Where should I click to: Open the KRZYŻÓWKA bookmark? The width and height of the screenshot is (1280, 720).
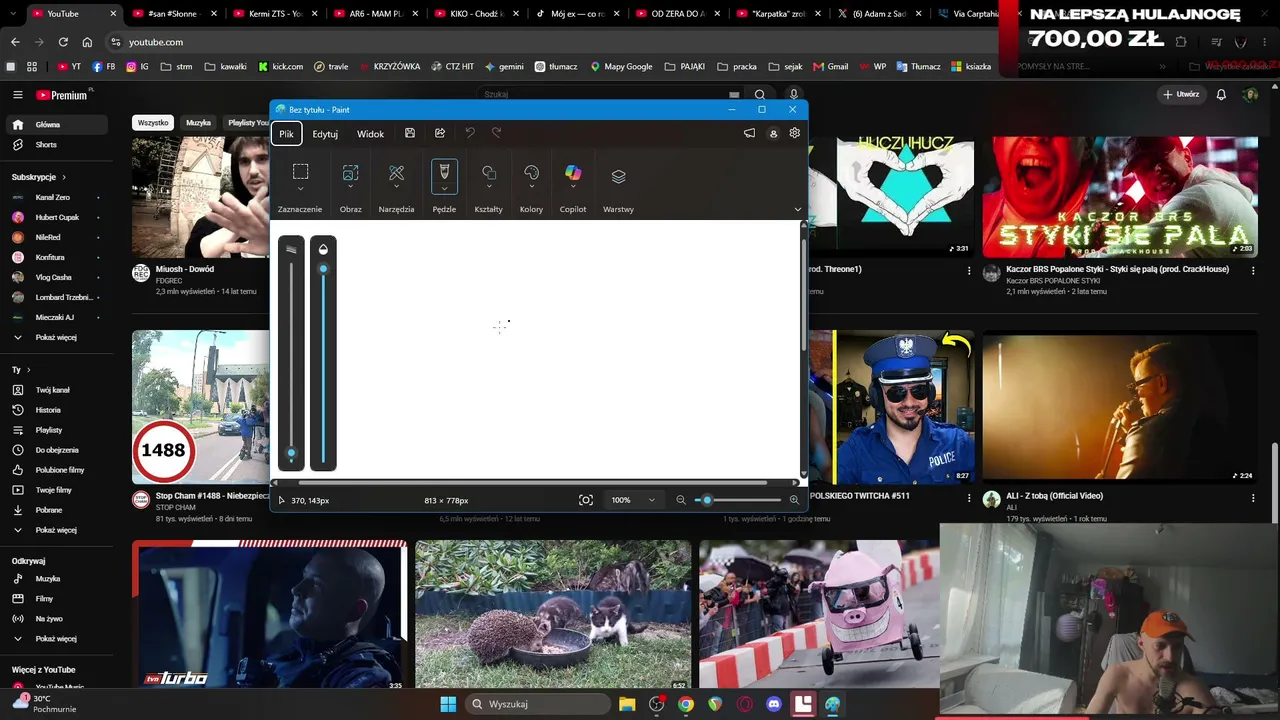389,66
